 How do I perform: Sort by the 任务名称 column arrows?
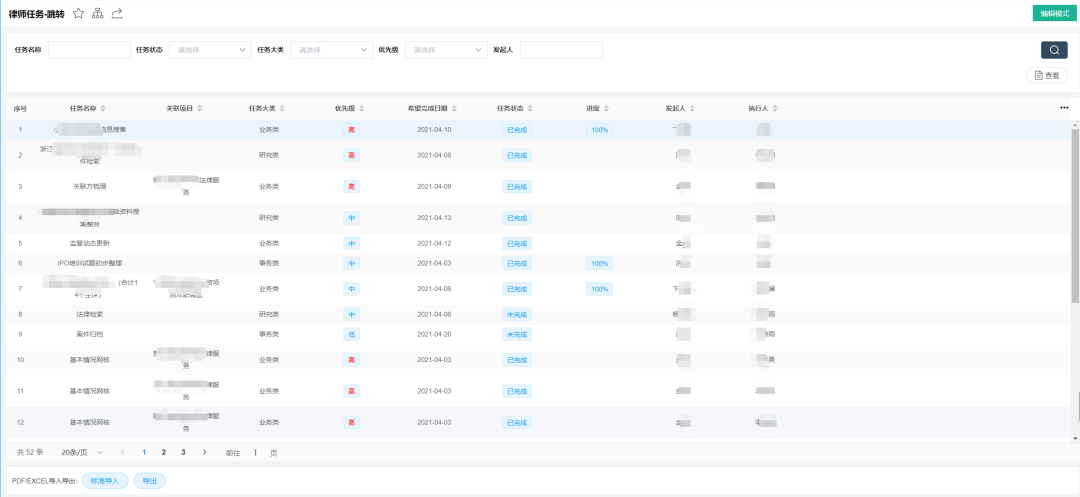pos(103,109)
